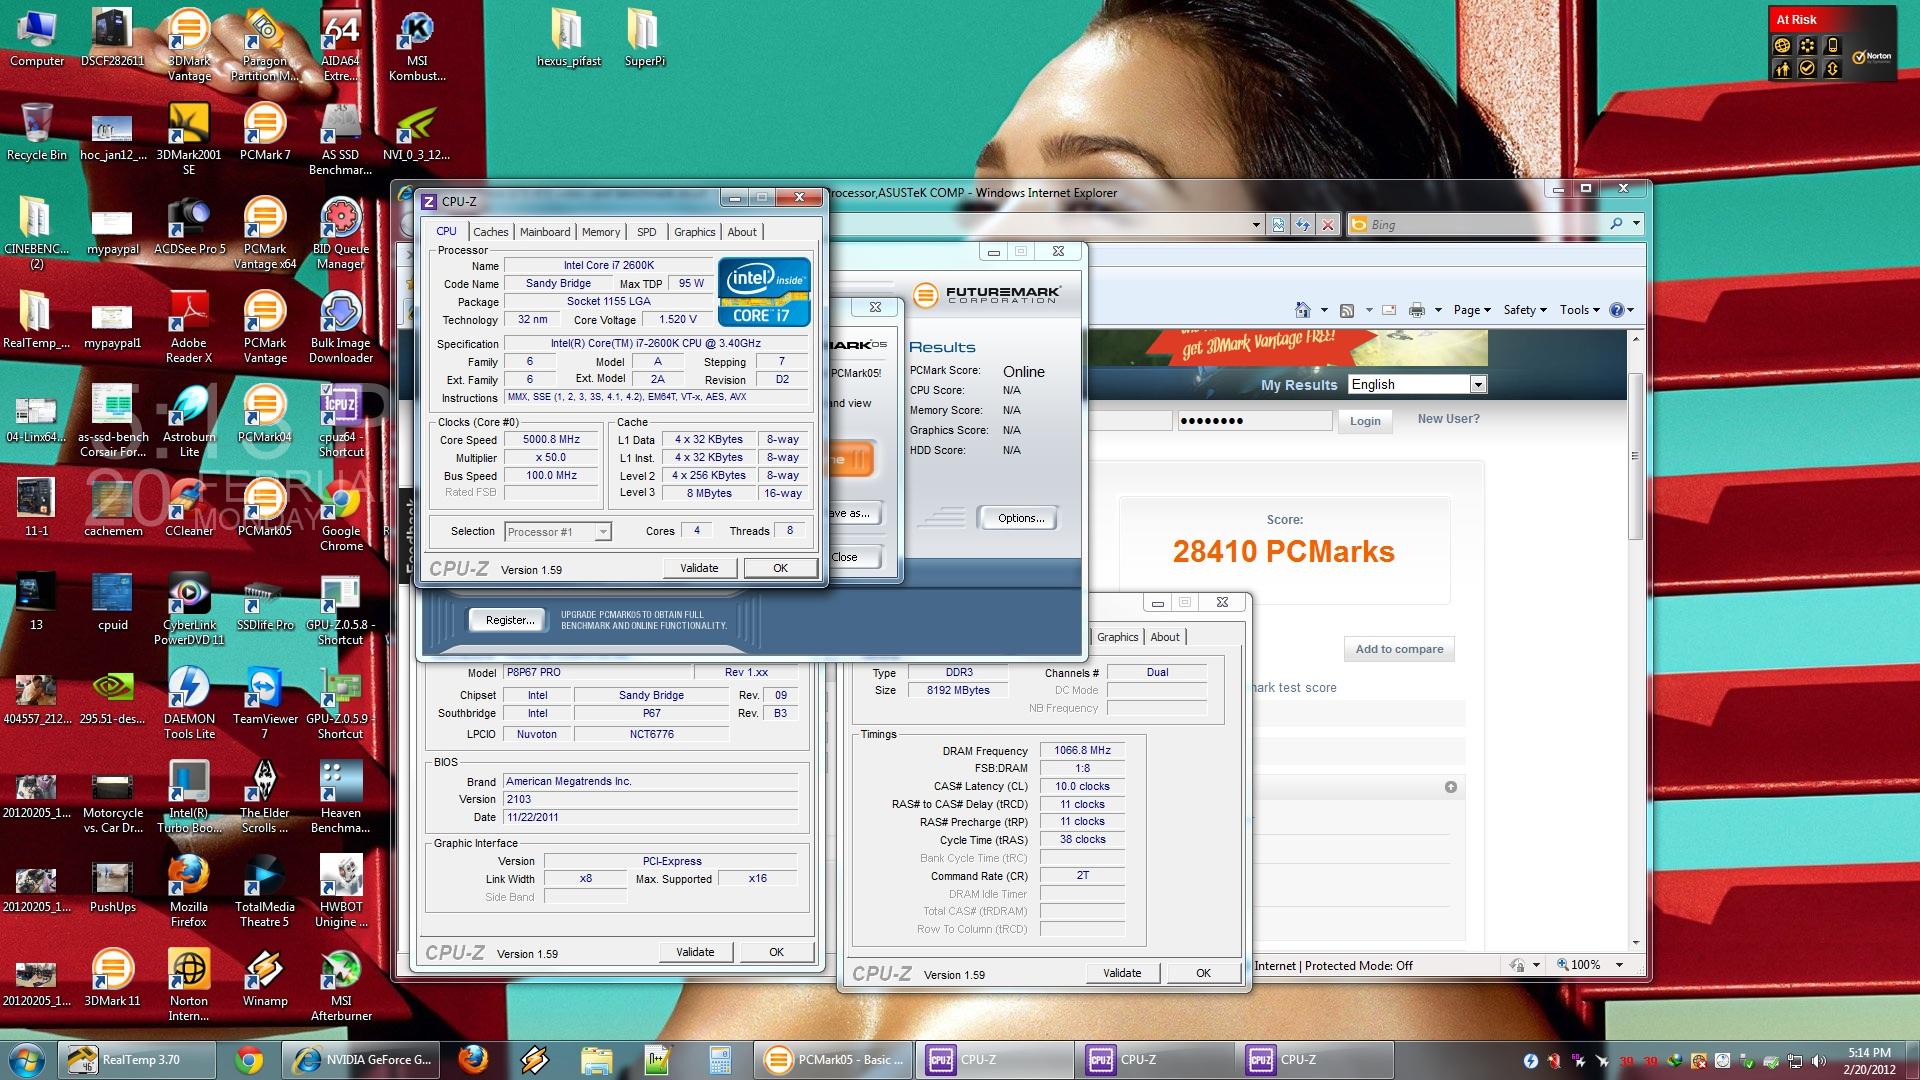The width and height of the screenshot is (1920, 1080).
Task: Open the Graphics tab in front CPU-Z
Action: click(694, 232)
